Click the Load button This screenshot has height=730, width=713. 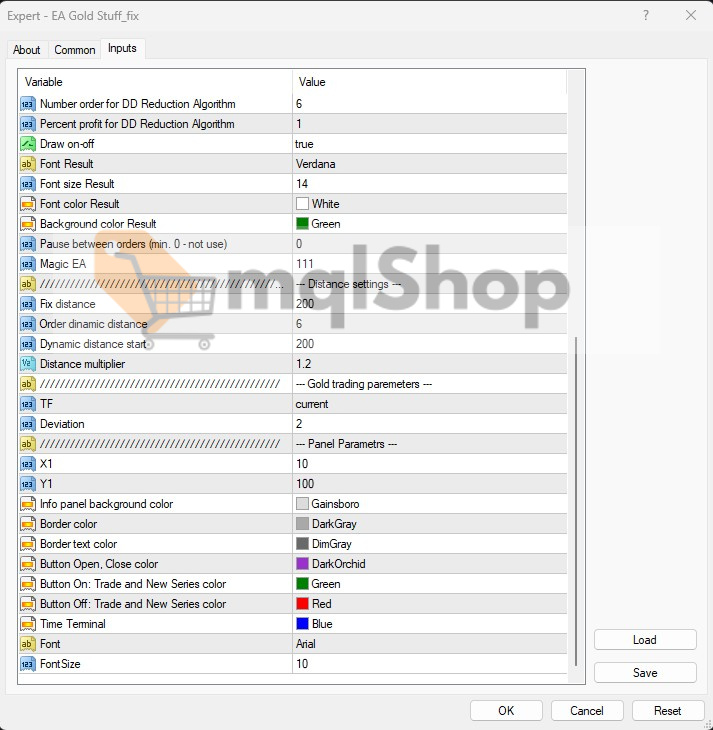(645, 640)
